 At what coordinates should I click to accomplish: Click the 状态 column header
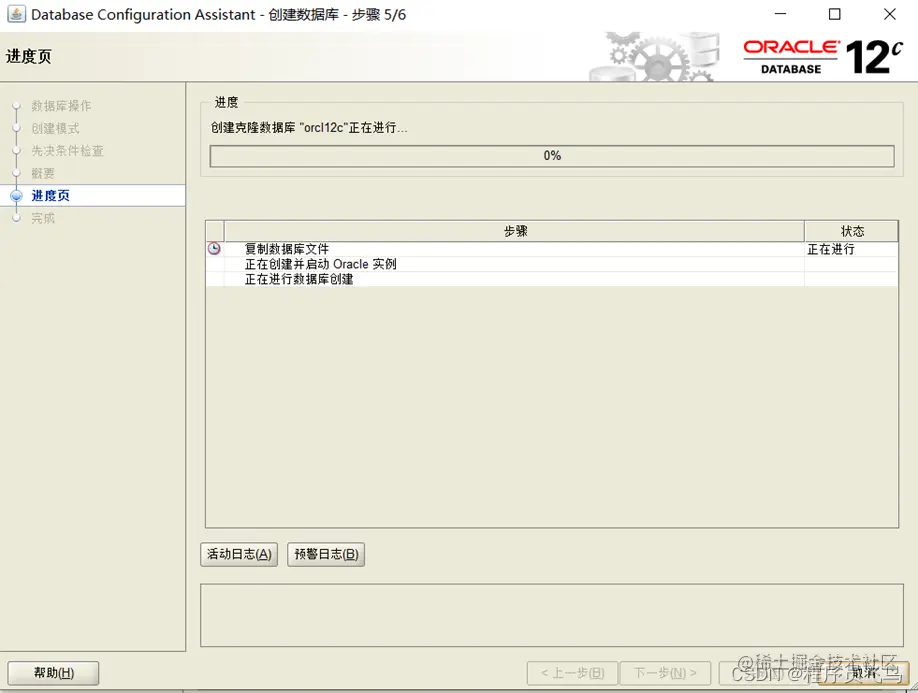852,231
